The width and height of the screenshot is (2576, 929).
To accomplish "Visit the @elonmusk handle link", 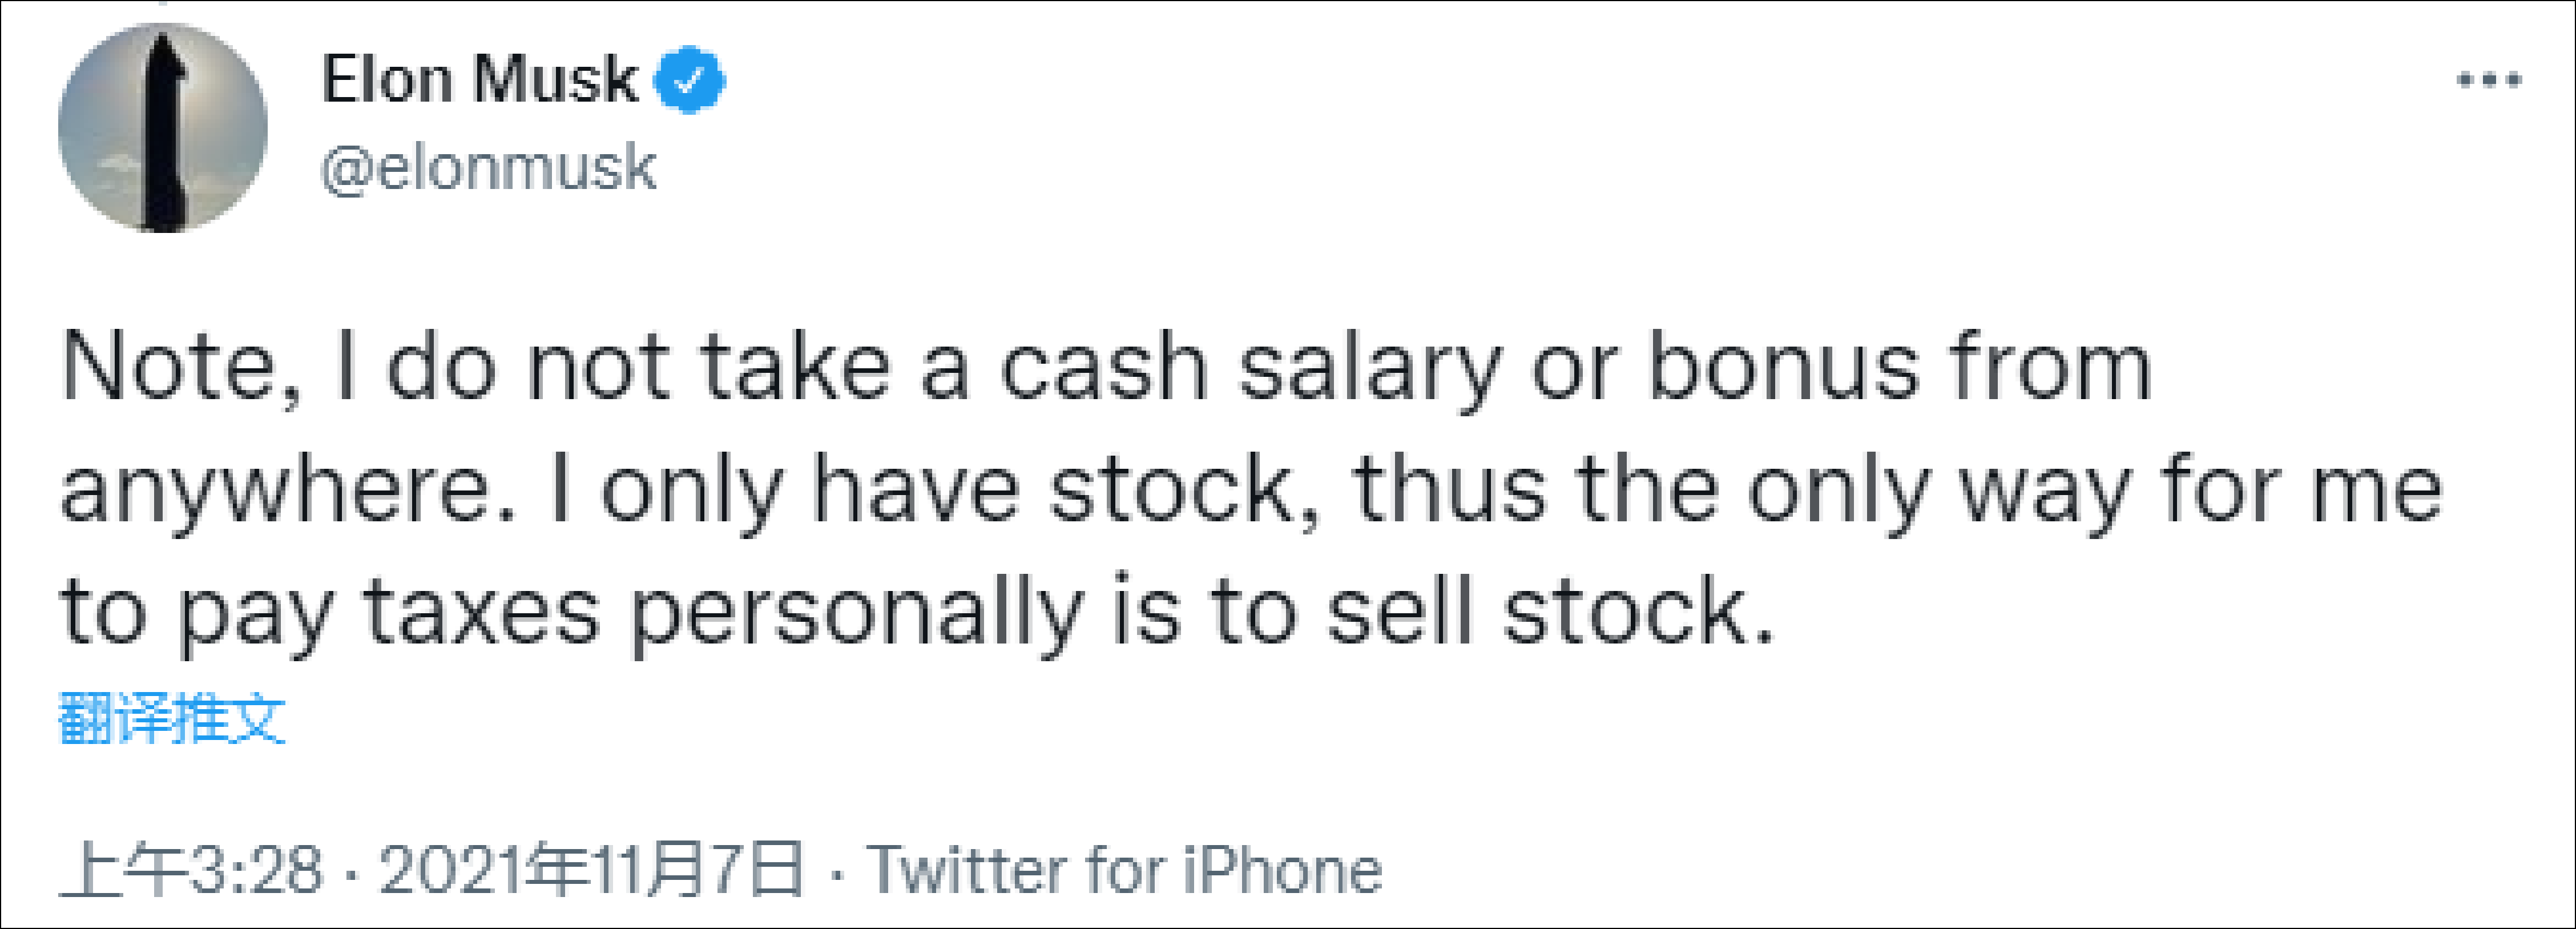I will coord(488,167).
